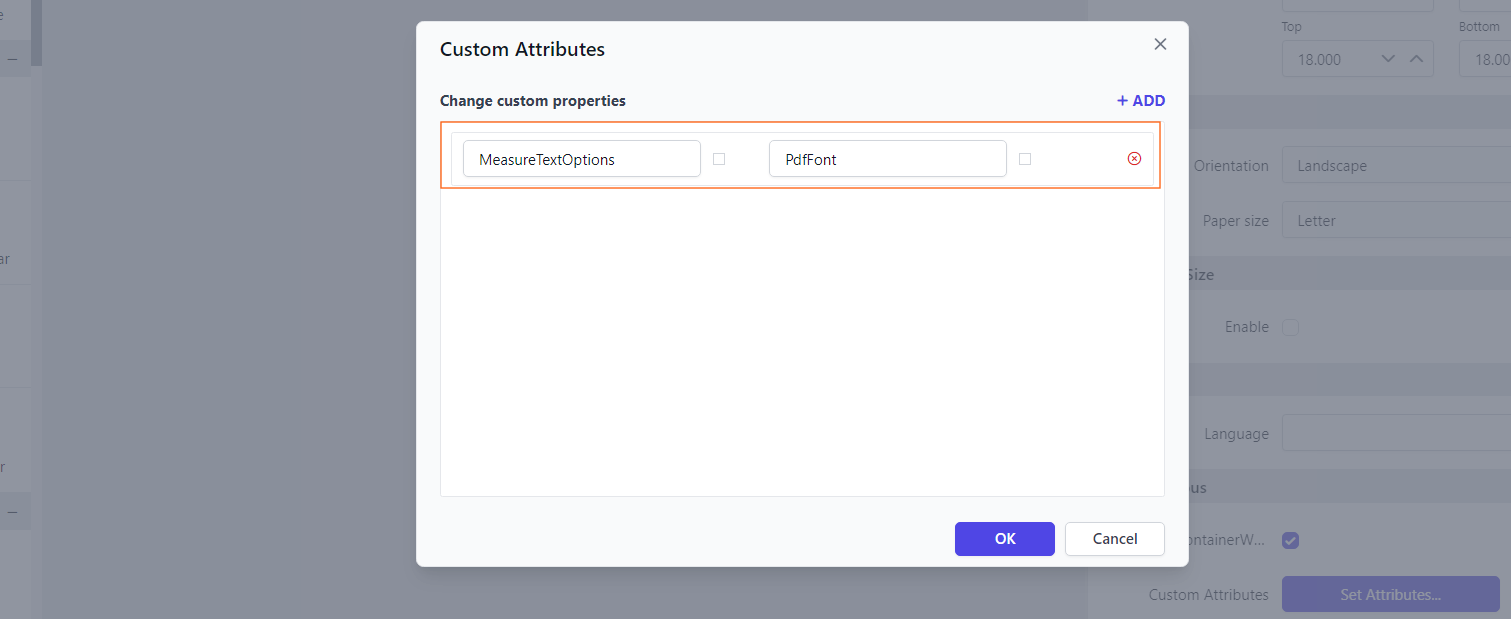Image resolution: width=1511 pixels, height=619 pixels.
Task: Click the PdfFont value field
Action: pyautogui.click(x=887, y=159)
